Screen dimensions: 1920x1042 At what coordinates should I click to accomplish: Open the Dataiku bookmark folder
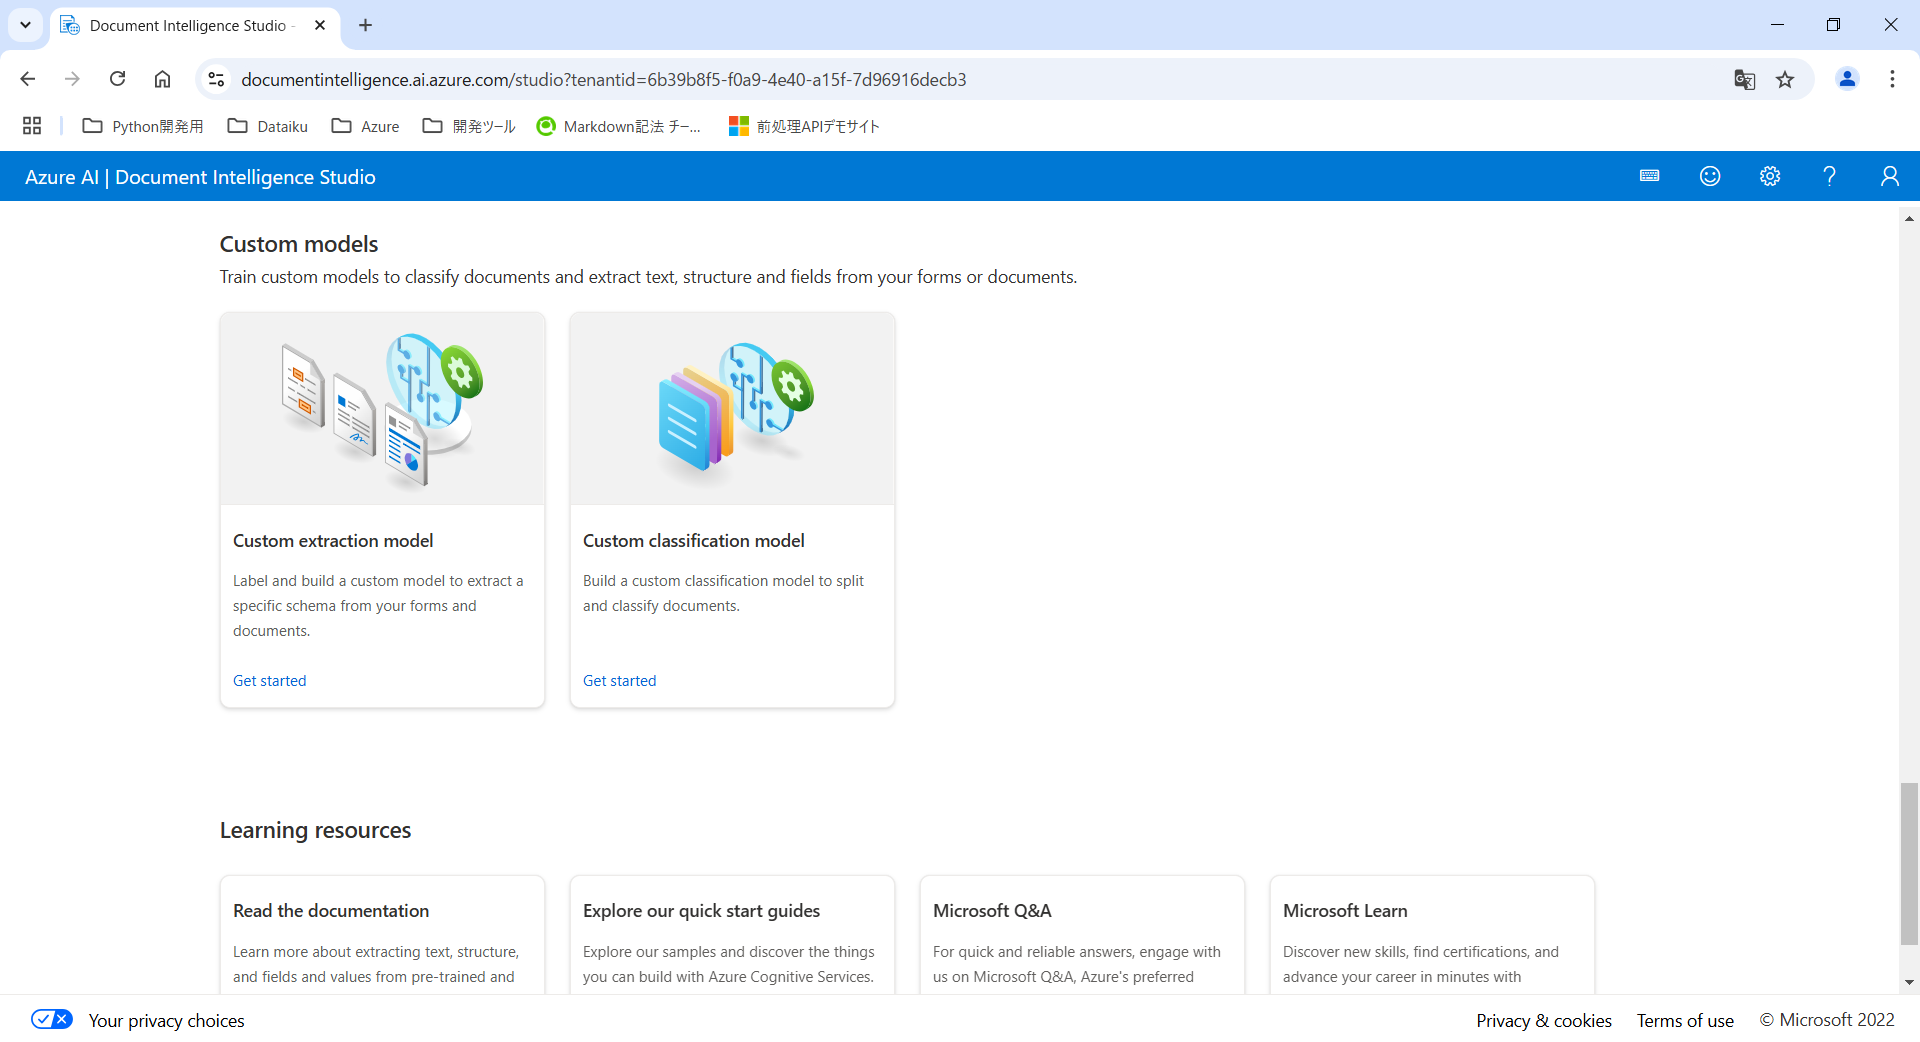(267, 126)
